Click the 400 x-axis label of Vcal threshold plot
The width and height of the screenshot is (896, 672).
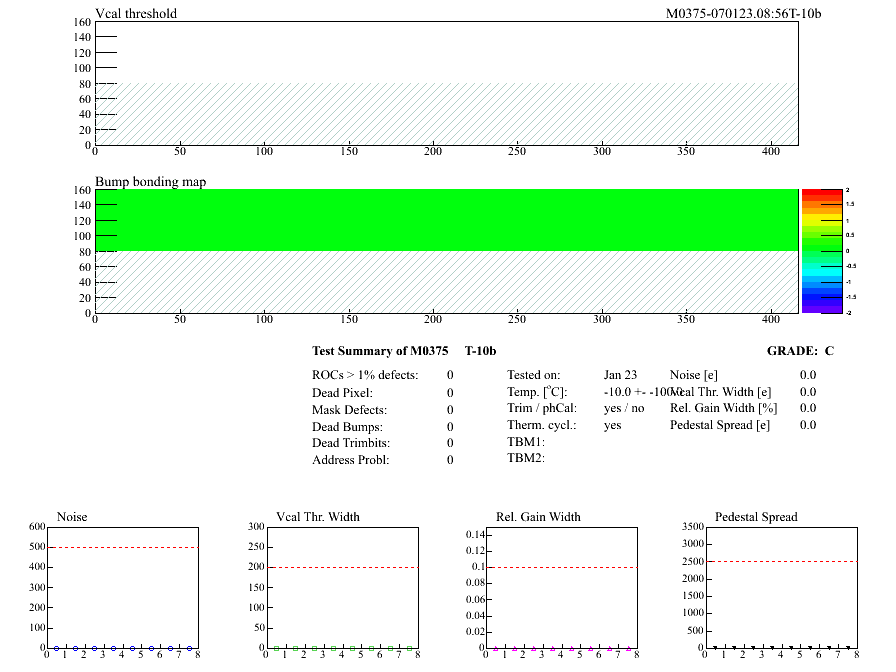(770, 151)
